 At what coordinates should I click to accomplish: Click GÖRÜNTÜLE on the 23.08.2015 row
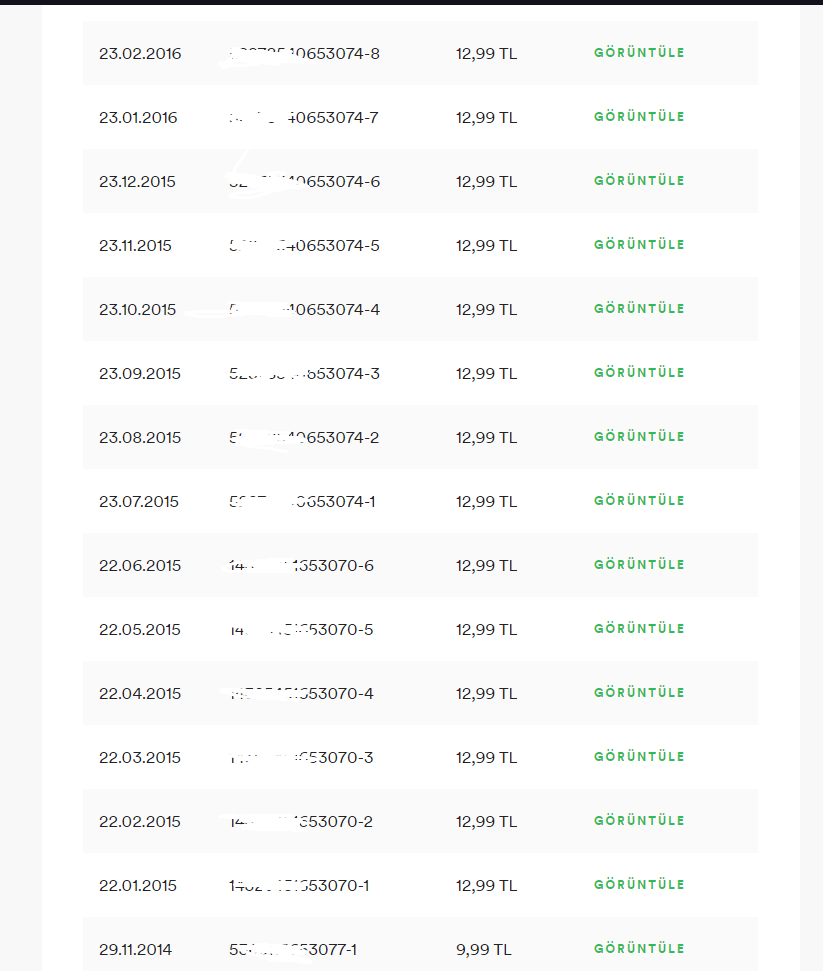coord(639,437)
